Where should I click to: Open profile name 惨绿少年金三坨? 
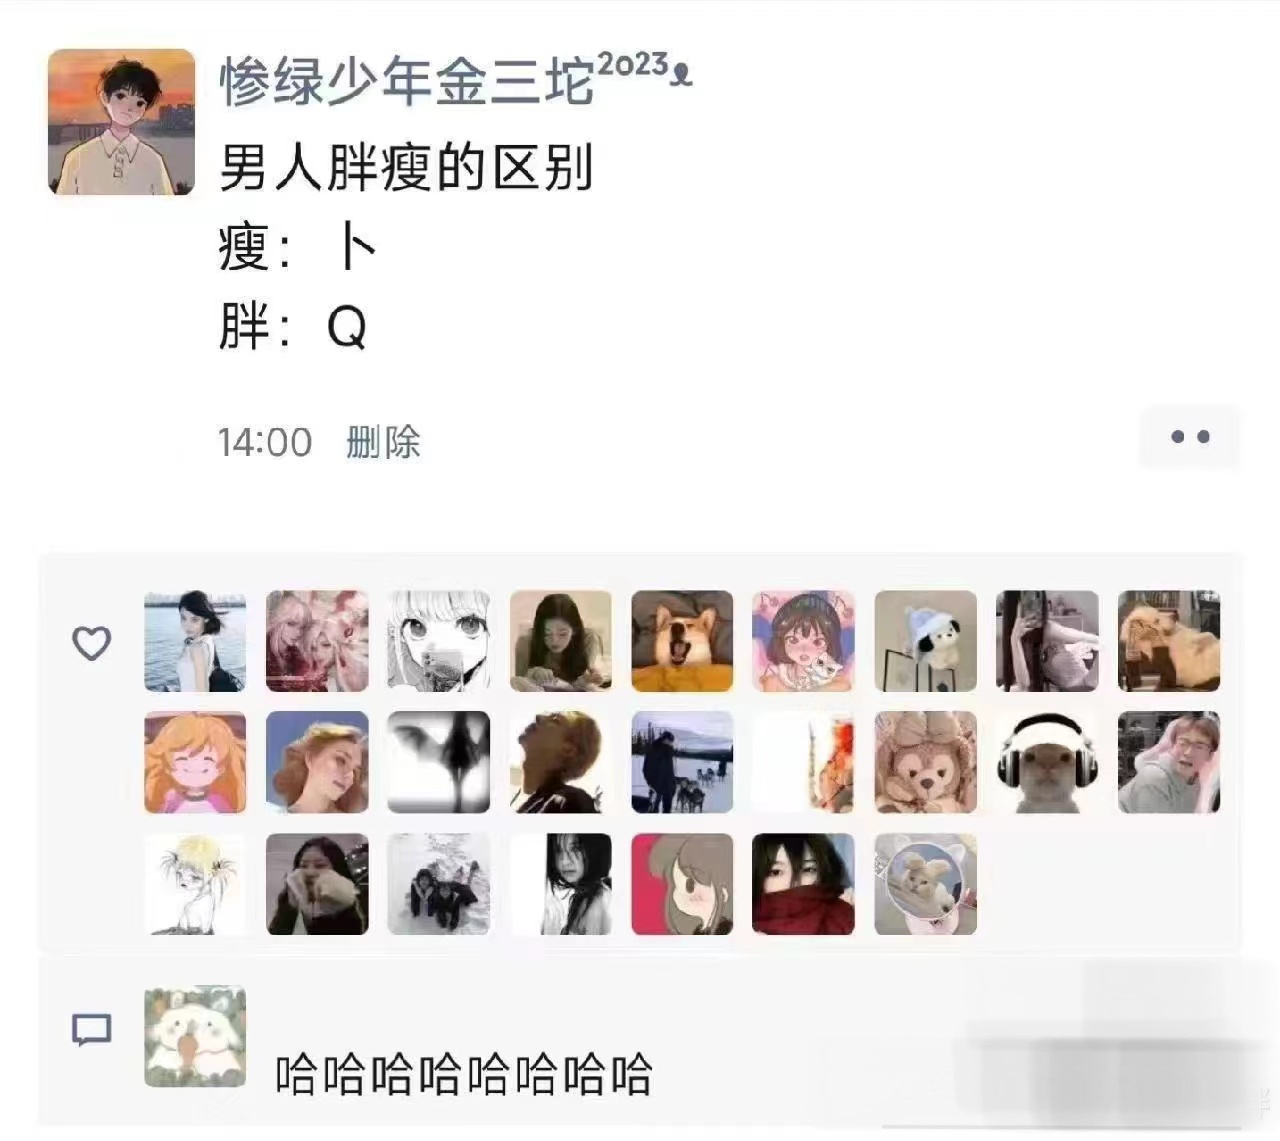407,81
